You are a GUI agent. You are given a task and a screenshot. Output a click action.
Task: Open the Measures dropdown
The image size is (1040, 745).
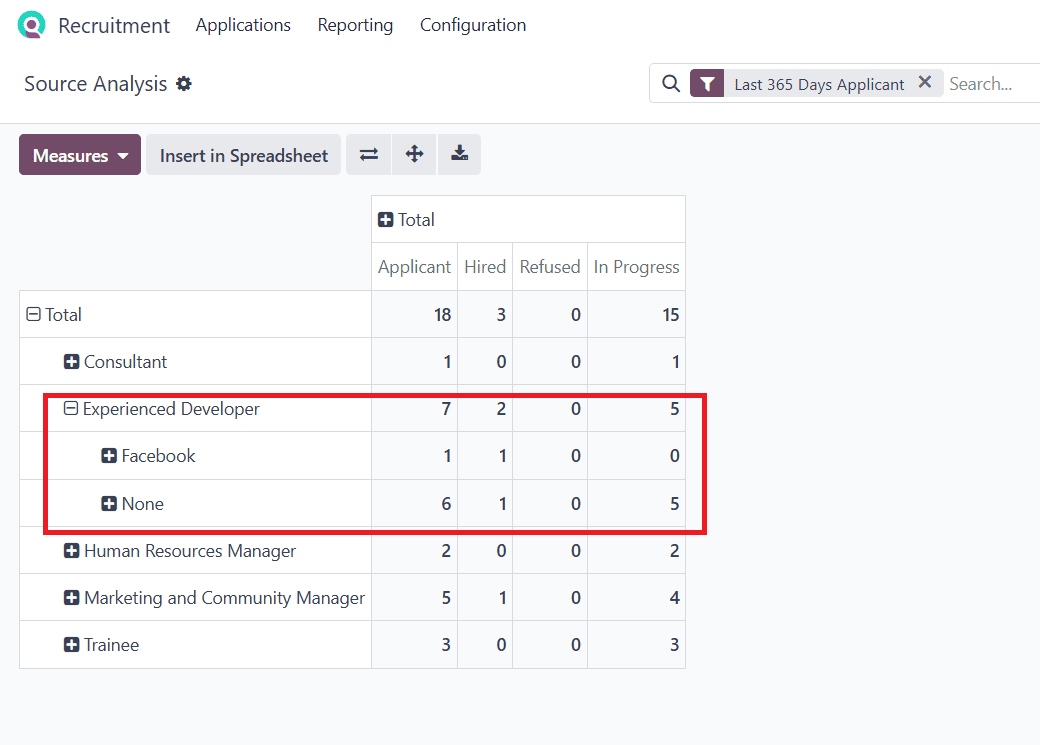[80, 155]
